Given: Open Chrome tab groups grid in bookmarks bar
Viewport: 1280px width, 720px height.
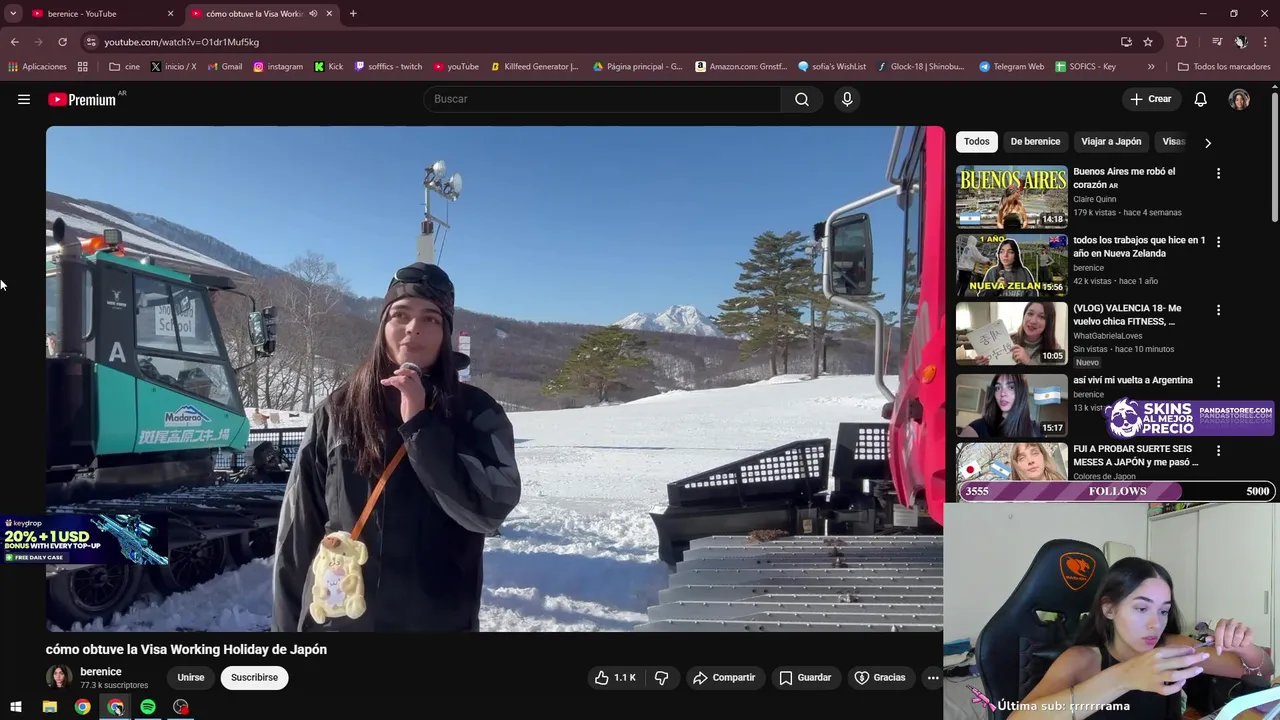Looking at the screenshot, I should point(83,67).
